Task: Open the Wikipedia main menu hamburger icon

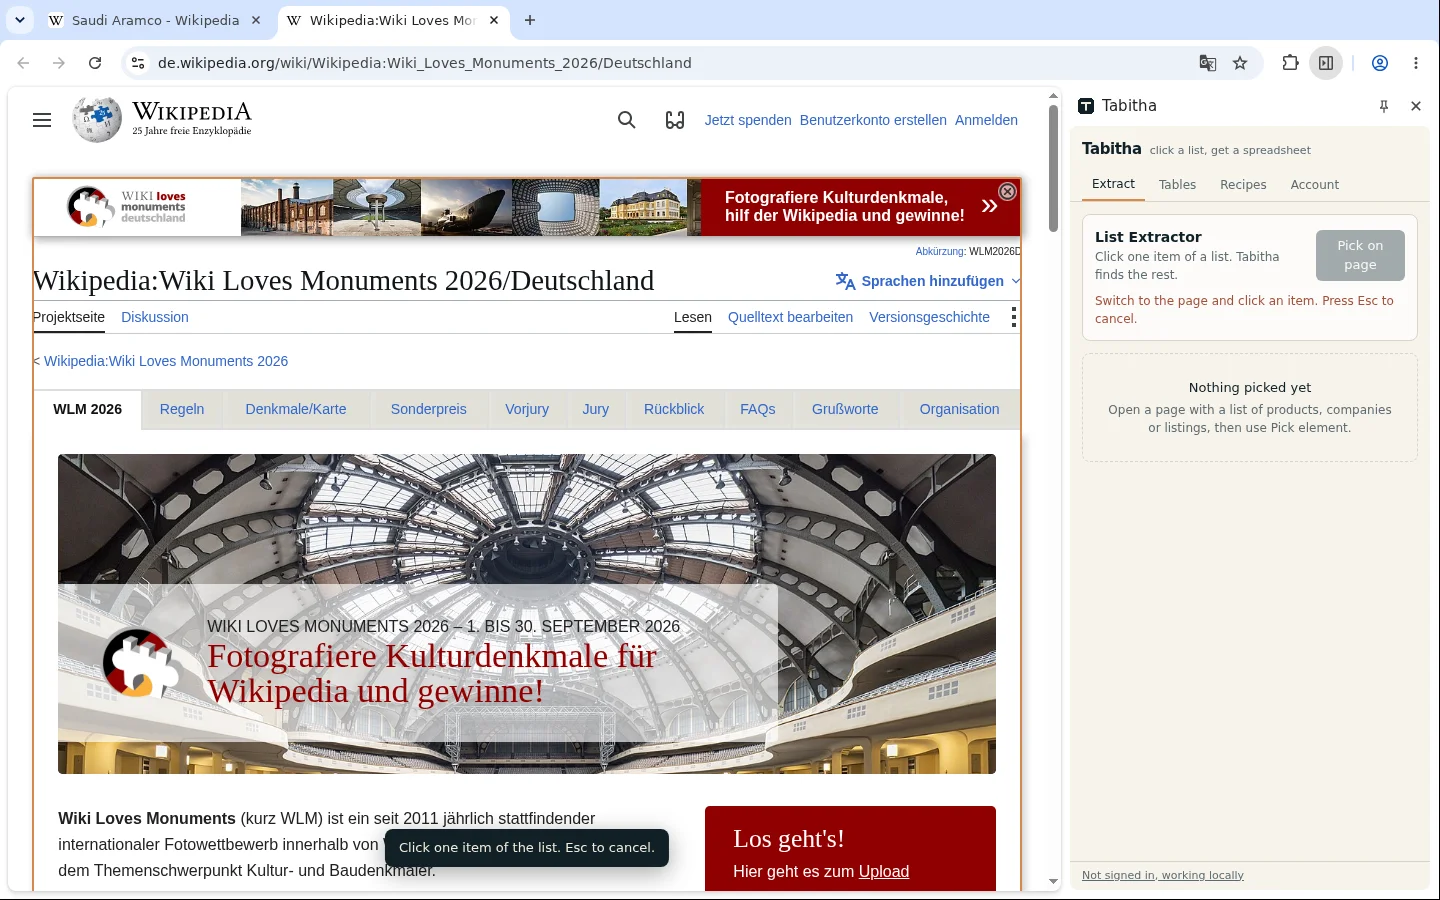Action: (42, 120)
